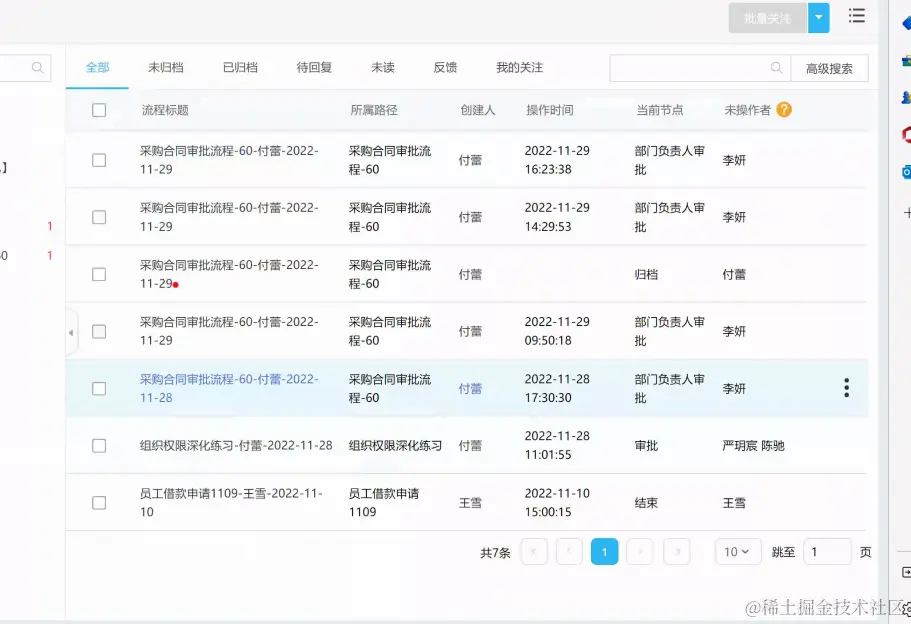Click the help icon next to 未操作者
The height and width of the screenshot is (624, 911).
[784, 109]
